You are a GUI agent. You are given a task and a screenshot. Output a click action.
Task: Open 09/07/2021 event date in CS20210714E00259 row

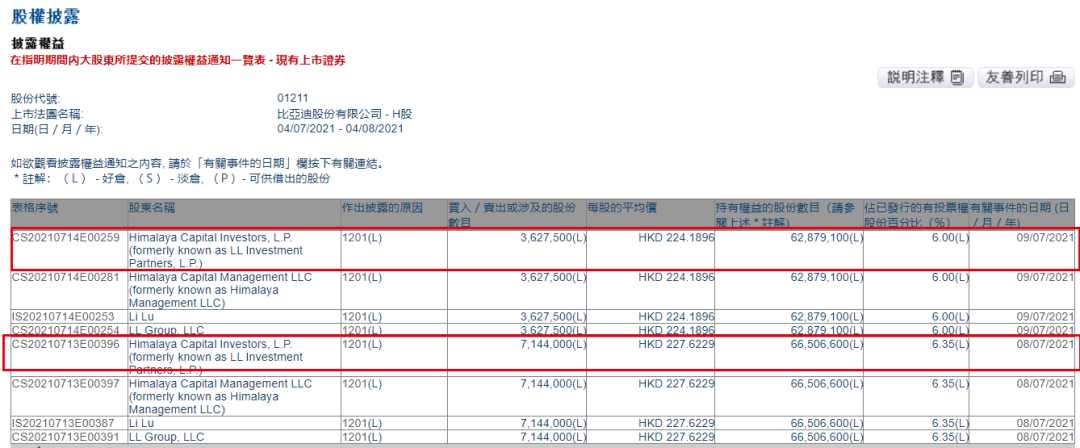tap(1046, 237)
